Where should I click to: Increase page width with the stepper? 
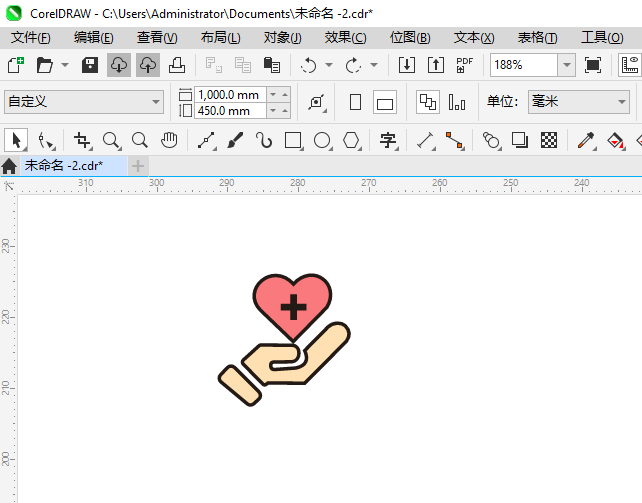click(x=285, y=95)
